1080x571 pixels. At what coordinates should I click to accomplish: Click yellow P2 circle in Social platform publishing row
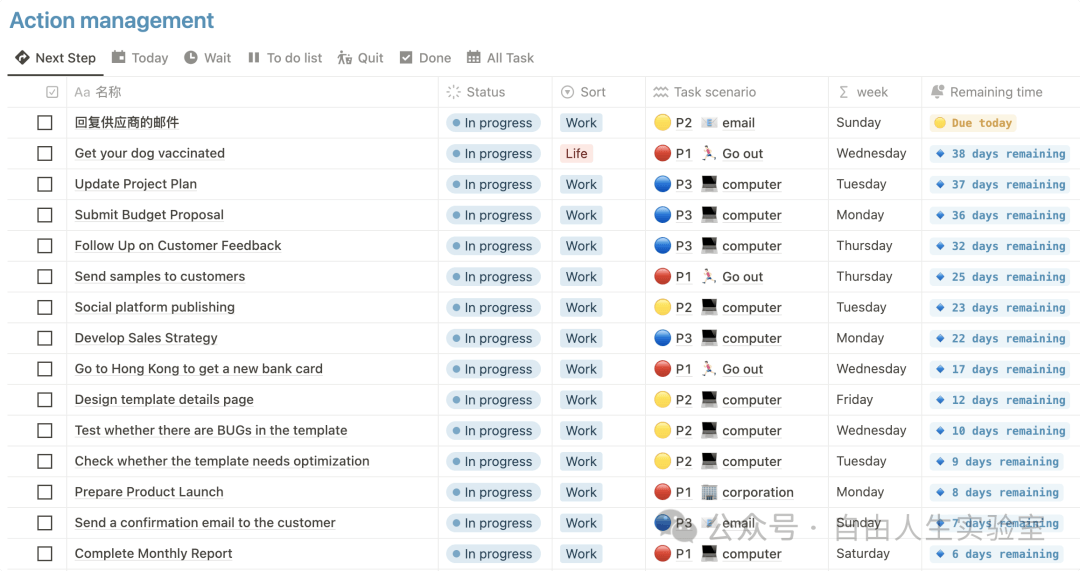(x=662, y=307)
